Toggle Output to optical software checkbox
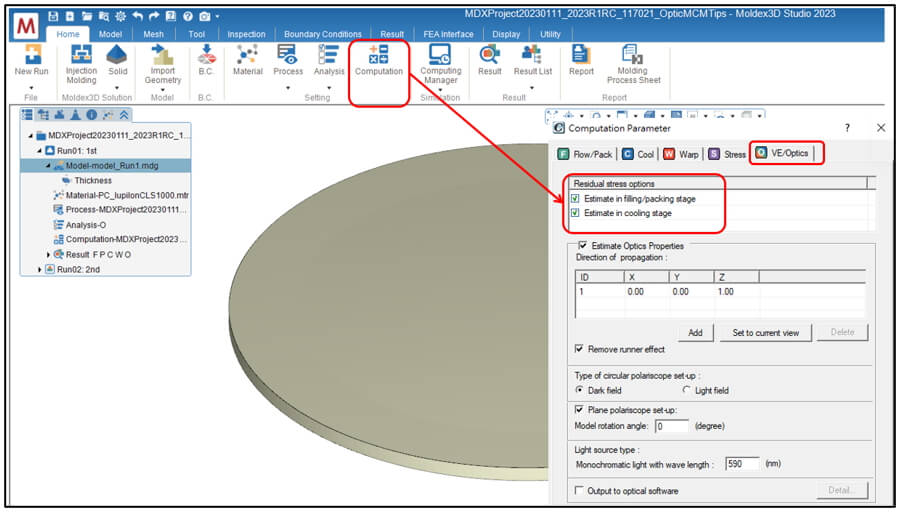The image size is (899, 513). tap(579, 491)
